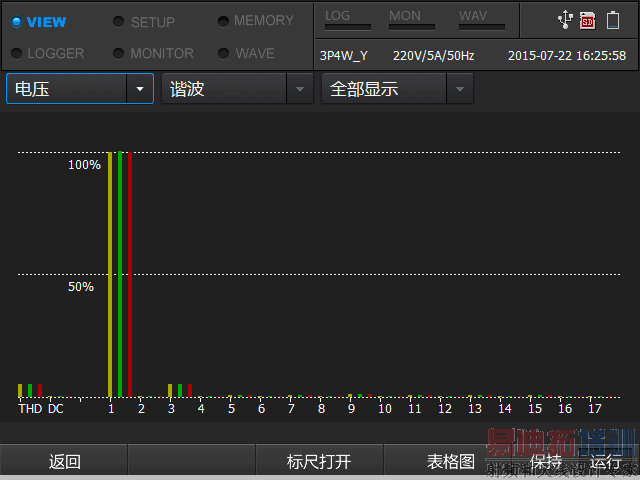Click the 返回 back button

(x=64, y=461)
